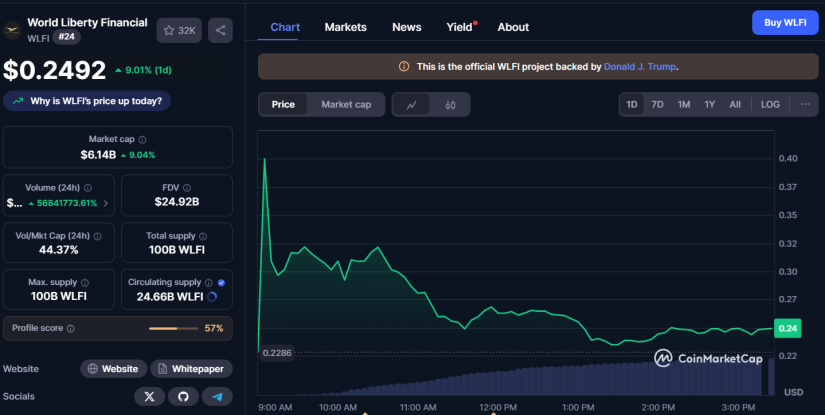Viewport: 825px width, 415px height.
Task: Click the 57% profile score value
Action: click(214, 328)
